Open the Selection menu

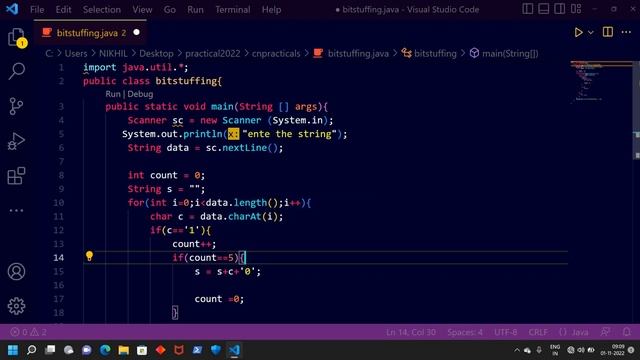(102, 9)
